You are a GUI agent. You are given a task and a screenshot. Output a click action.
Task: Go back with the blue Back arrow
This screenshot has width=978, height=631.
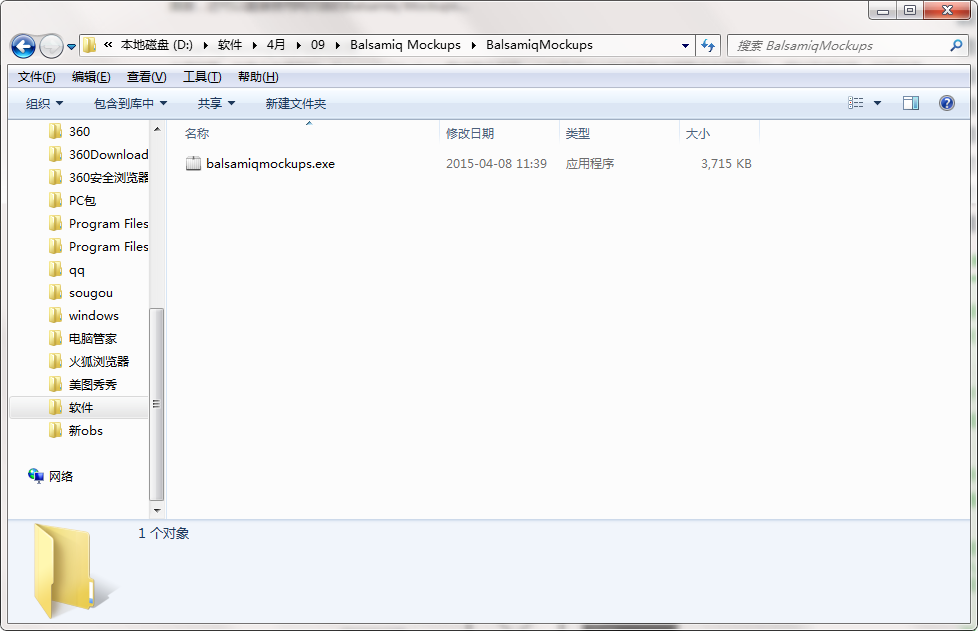(x=24, y=46)
